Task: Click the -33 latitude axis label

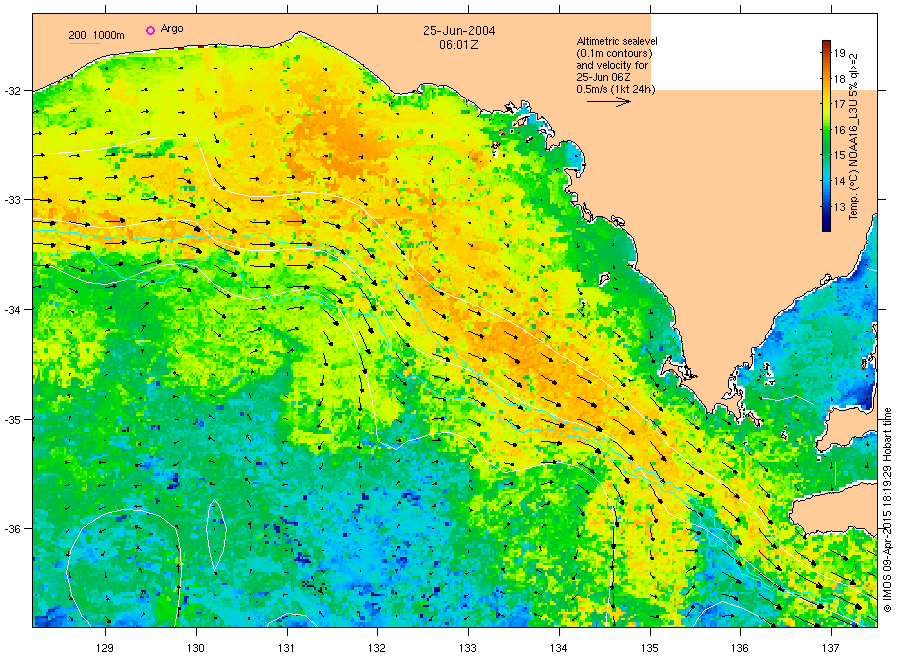Action: tap(12, 200)
